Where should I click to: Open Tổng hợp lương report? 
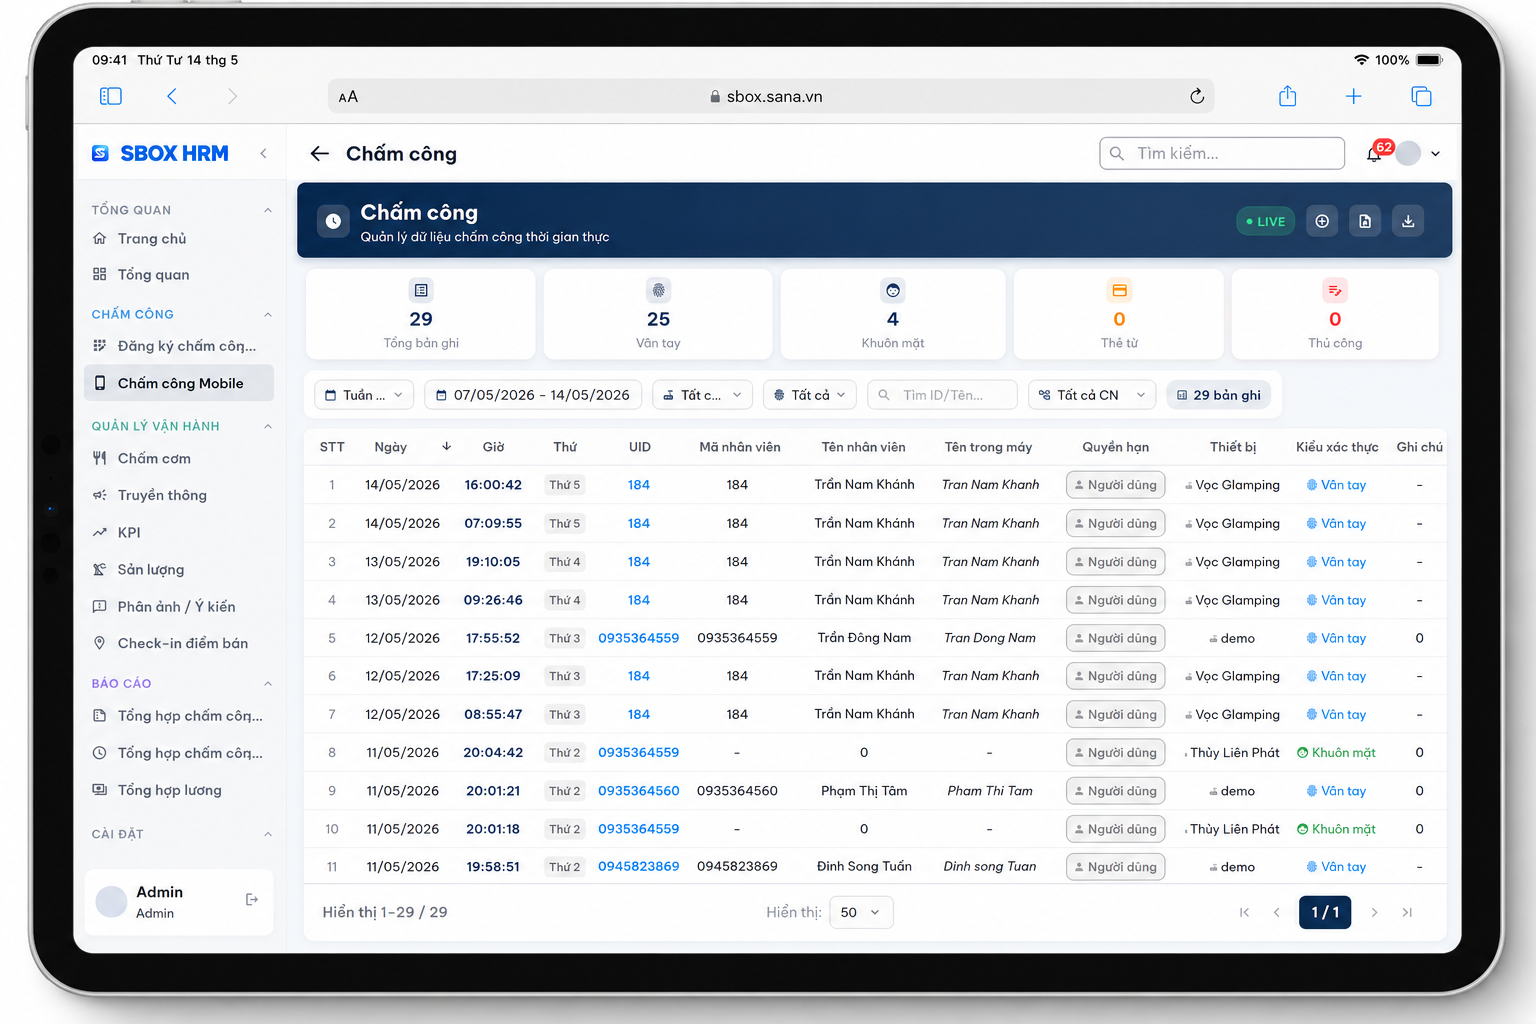tap(179, 790)
